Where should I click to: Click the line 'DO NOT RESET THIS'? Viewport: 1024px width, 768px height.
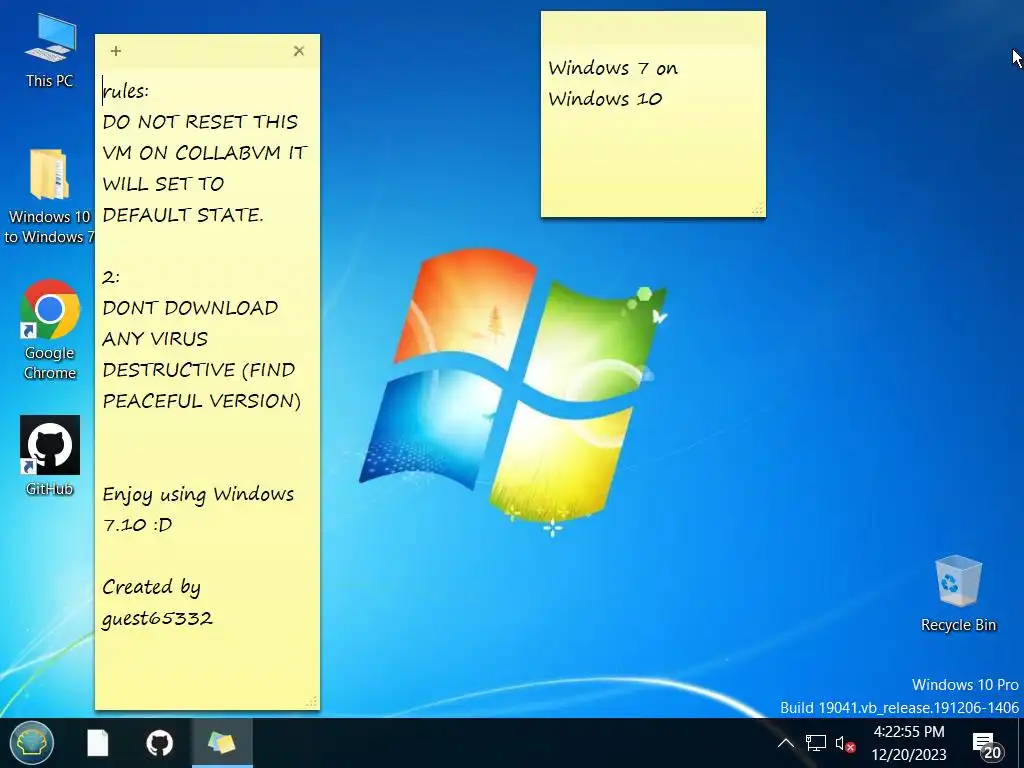click(200, 122)
